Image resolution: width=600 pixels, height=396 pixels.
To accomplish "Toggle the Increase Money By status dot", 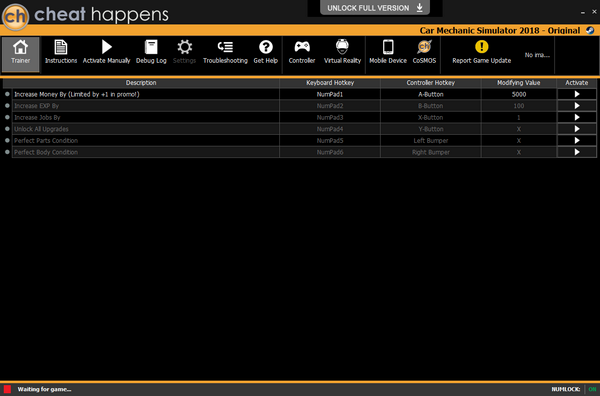I will [7, 94].
